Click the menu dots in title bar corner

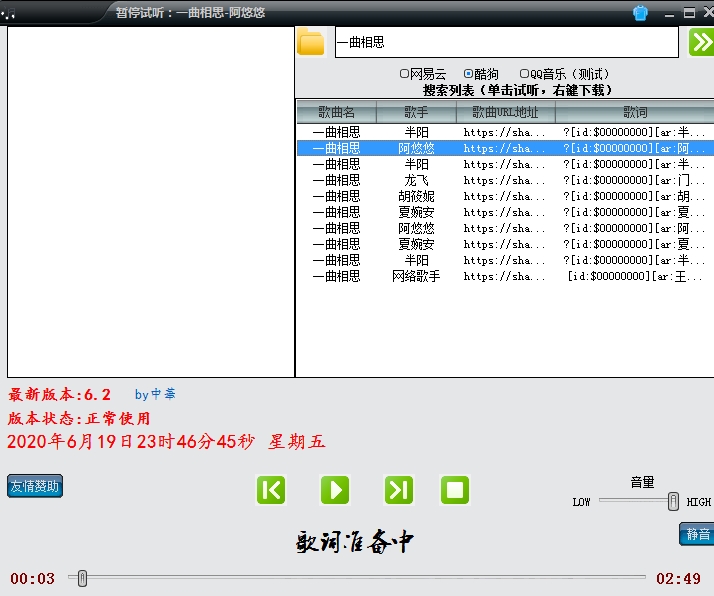pyautogui.click(x=8, y=13)
